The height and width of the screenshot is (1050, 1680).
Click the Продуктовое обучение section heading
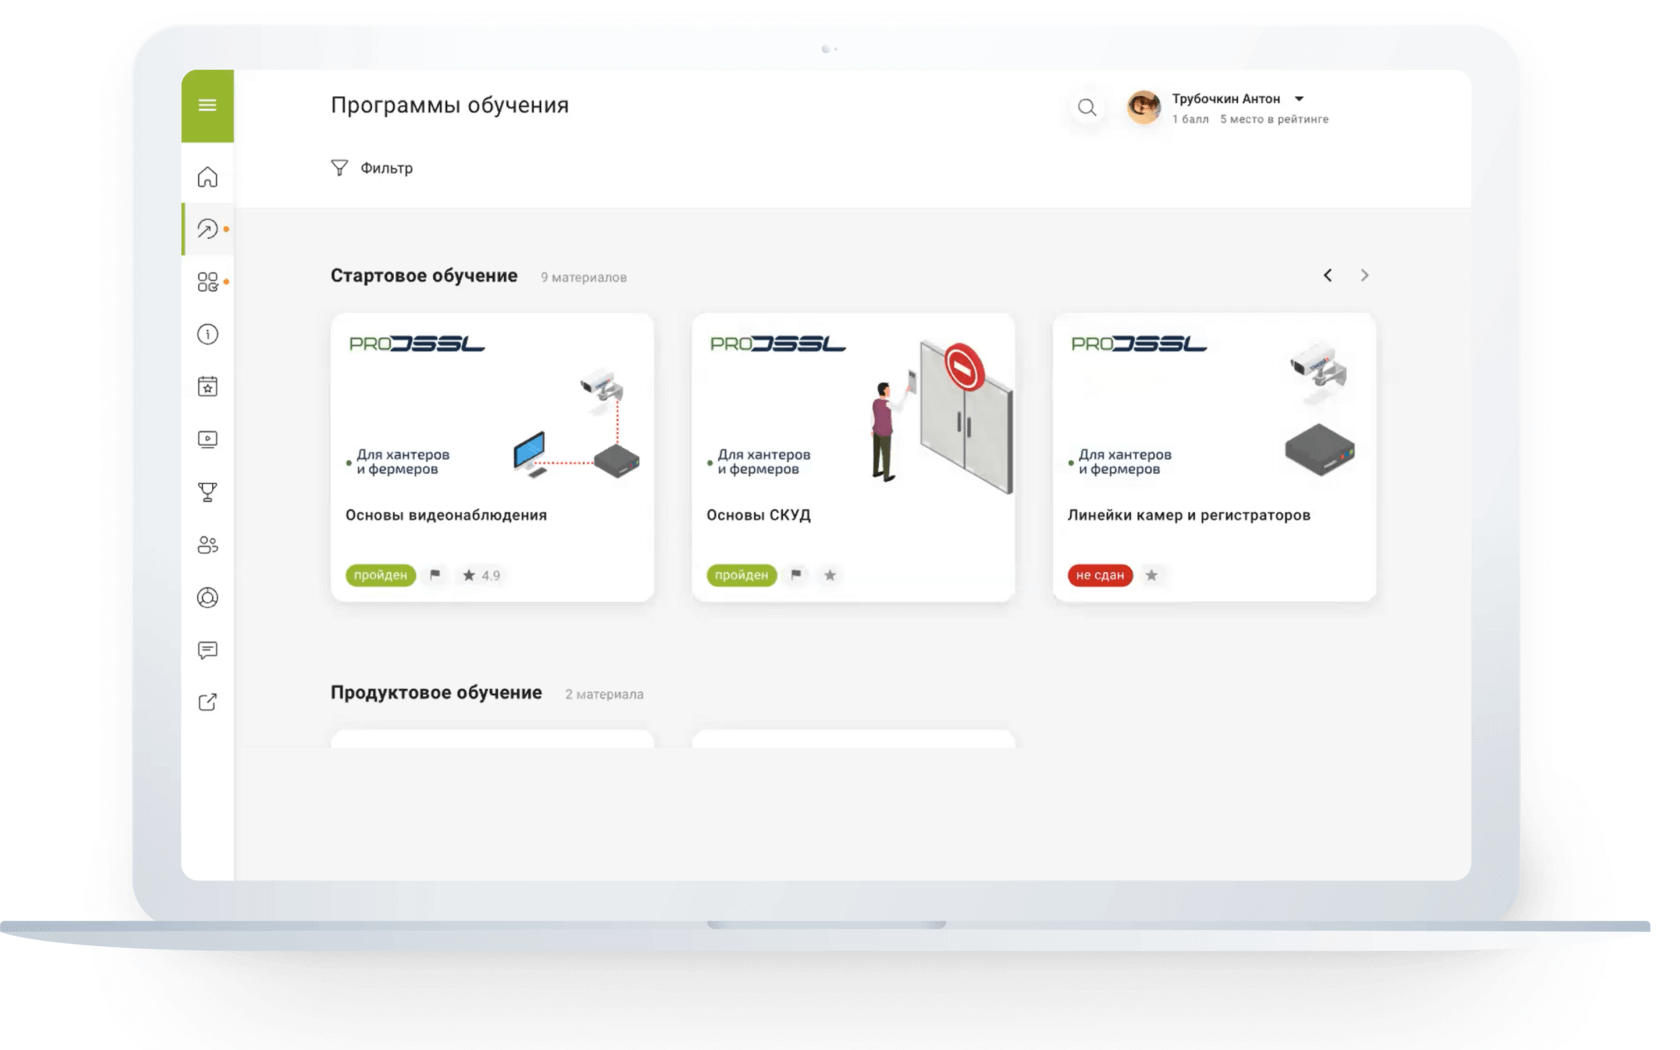click(x=436, y=693)
